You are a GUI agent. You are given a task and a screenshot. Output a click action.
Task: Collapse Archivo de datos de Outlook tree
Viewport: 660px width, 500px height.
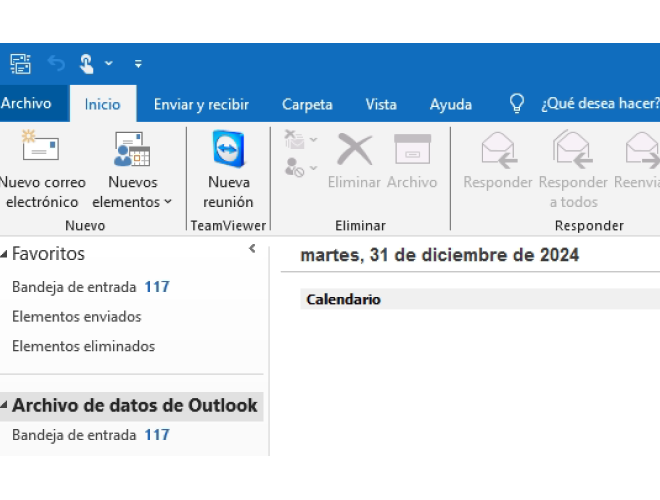coord(5,406)
